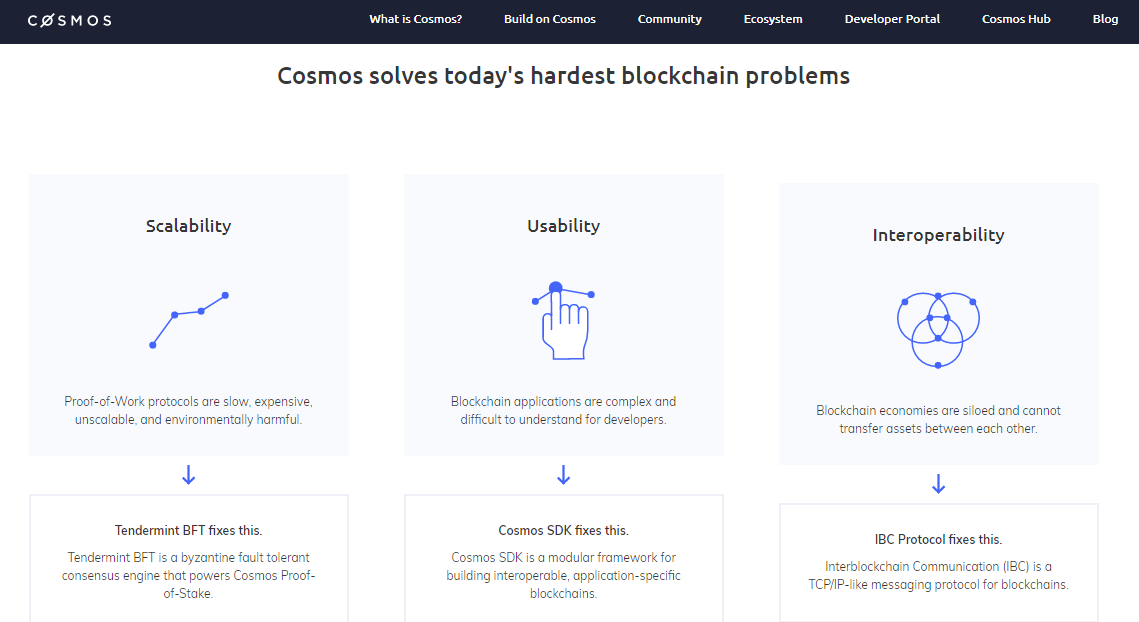The height and width of the screenshot is (622, 1139).
Task: Click the Interoperability overlapping circles icon
Action: pos(939,329)
